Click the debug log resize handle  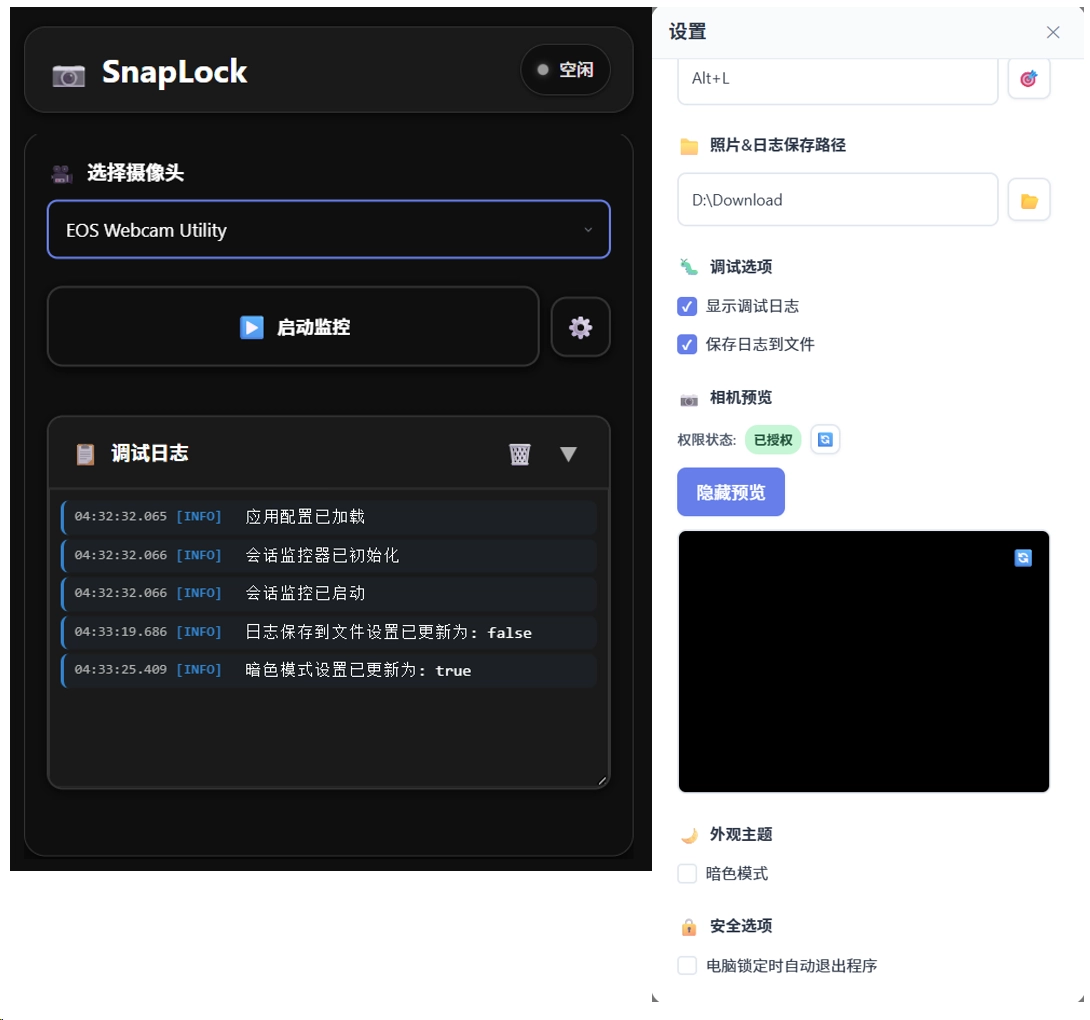602,781
